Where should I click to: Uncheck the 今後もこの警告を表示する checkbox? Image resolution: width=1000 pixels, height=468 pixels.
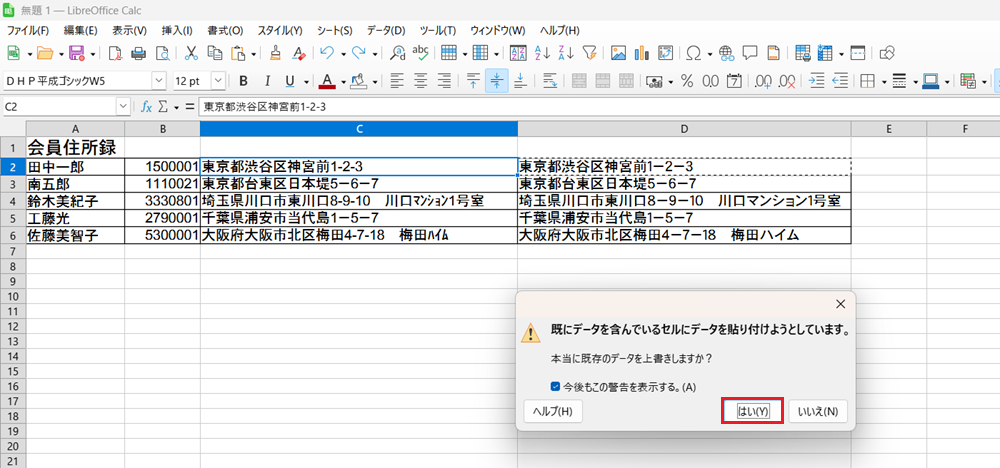coord(555,386)
